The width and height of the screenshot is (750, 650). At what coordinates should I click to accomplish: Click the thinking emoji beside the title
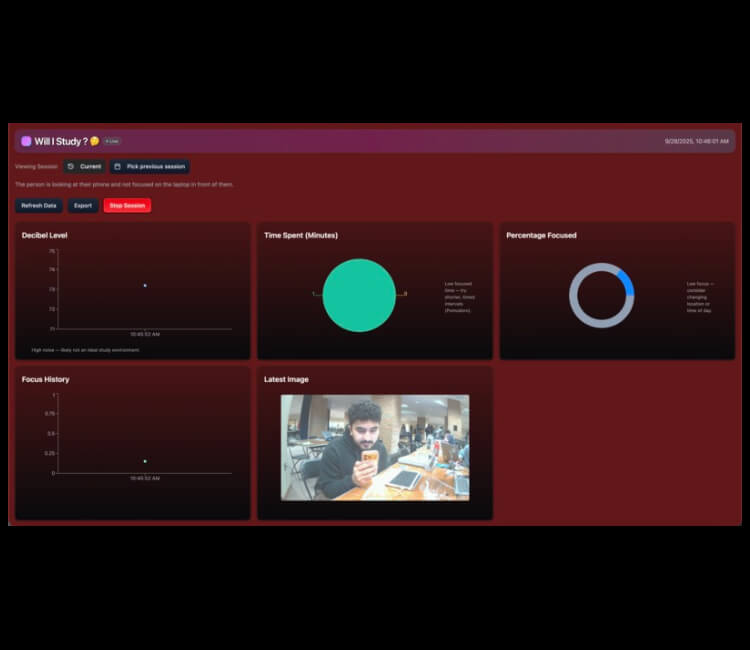pos(95,141)
